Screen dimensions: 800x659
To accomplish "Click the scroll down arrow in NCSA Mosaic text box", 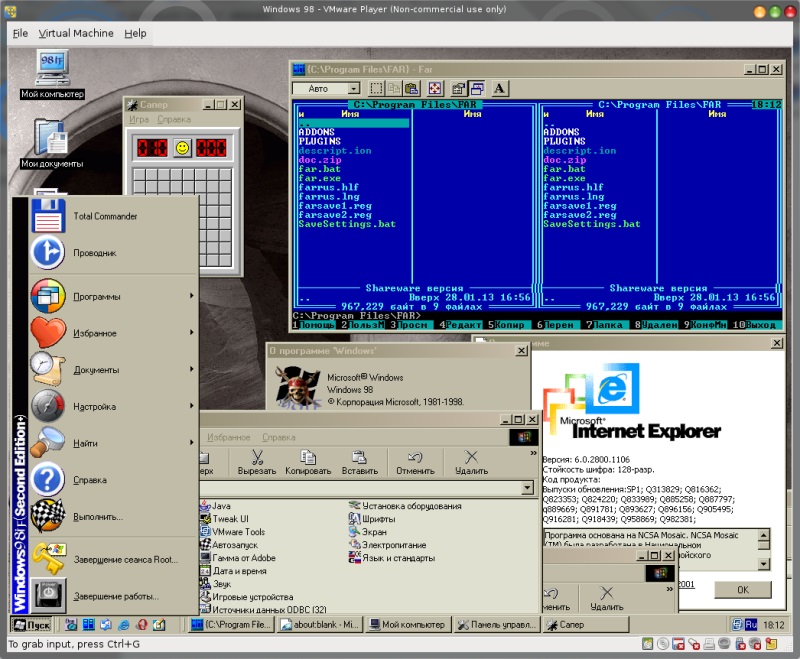I will [x=764, y=564].
